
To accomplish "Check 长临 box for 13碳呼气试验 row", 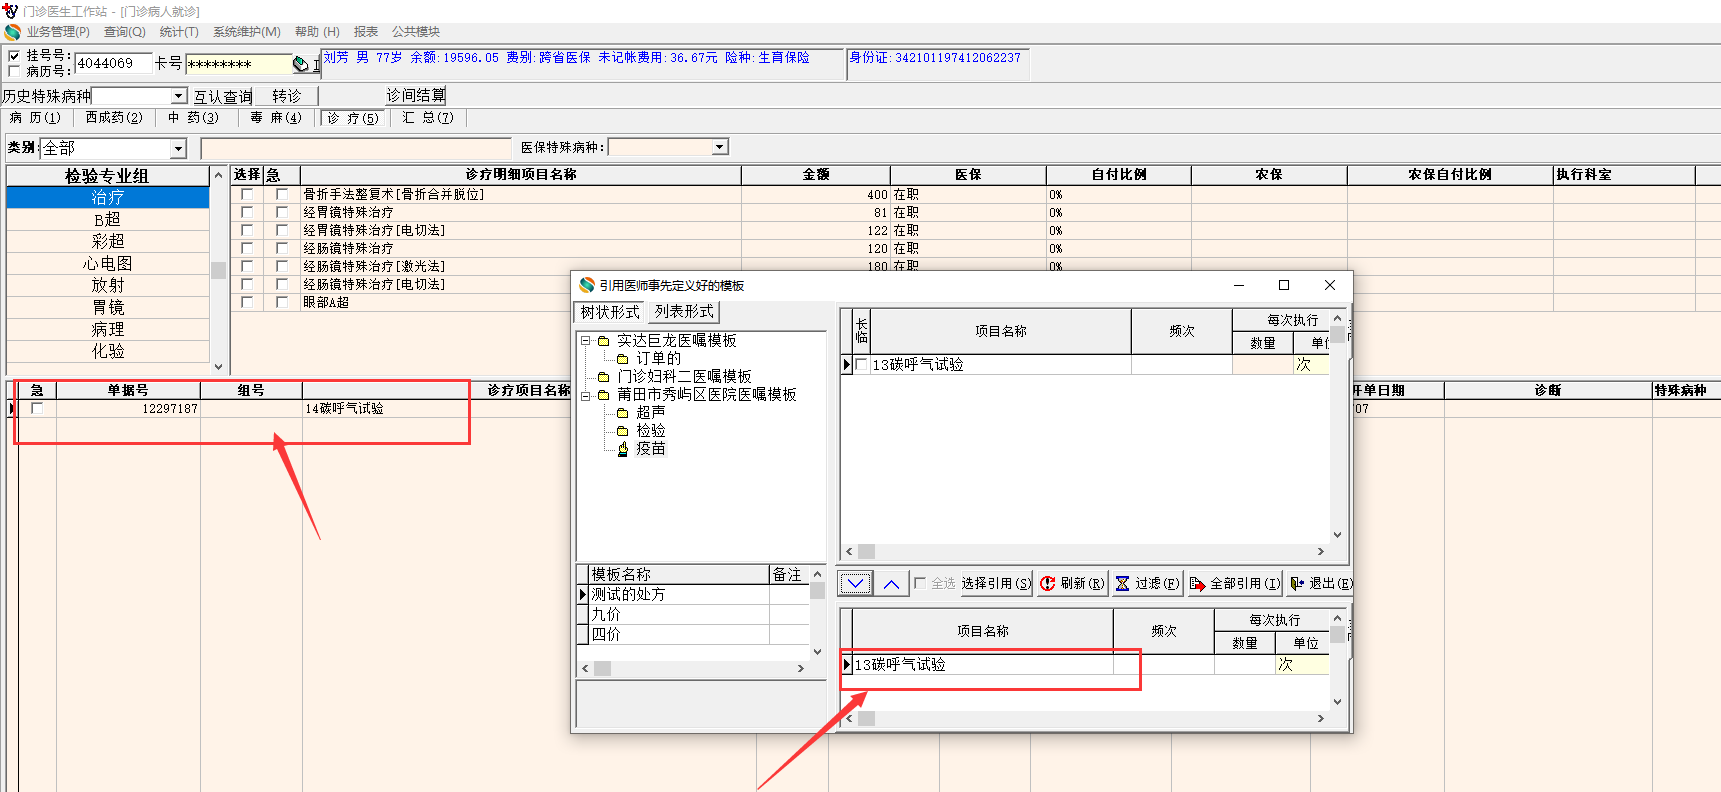I will pos(861,365).
